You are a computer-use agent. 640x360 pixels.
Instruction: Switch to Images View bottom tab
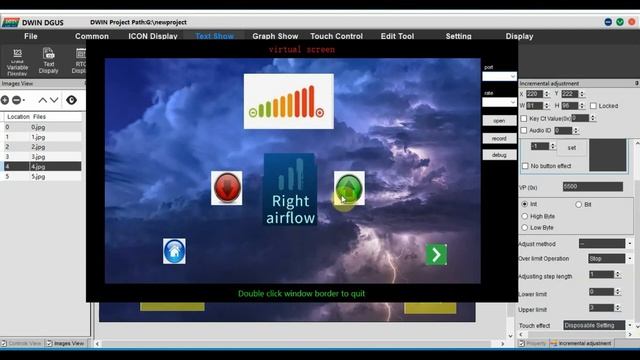tap(65, 343)
